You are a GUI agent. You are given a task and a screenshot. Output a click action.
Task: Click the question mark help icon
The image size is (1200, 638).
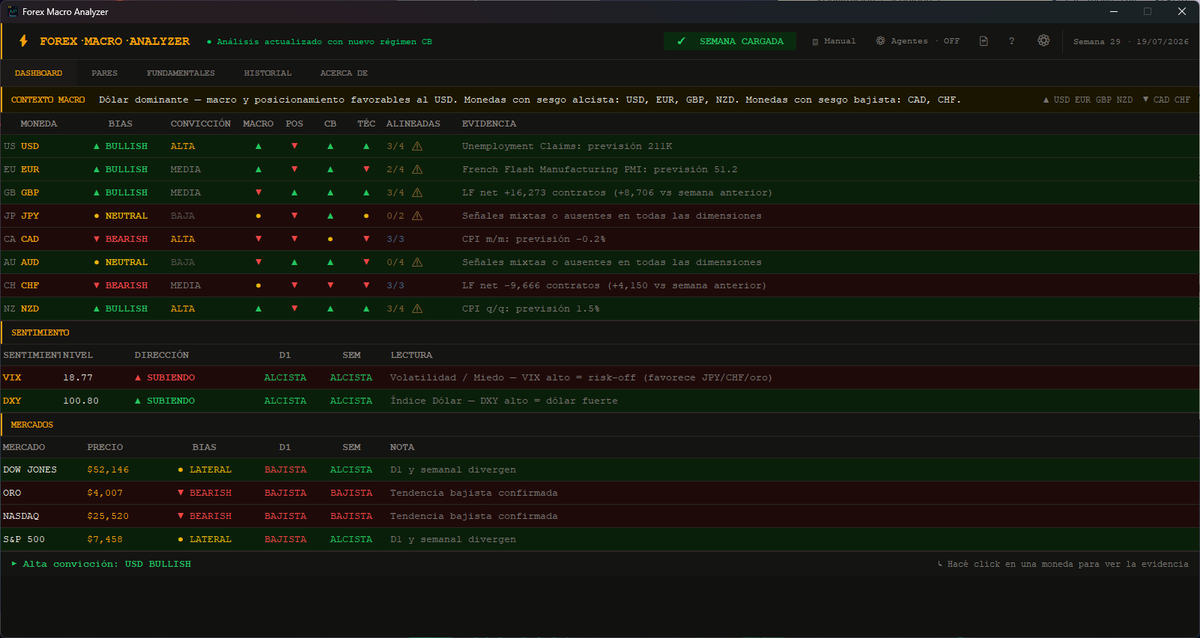click(x=1012, y=41)
